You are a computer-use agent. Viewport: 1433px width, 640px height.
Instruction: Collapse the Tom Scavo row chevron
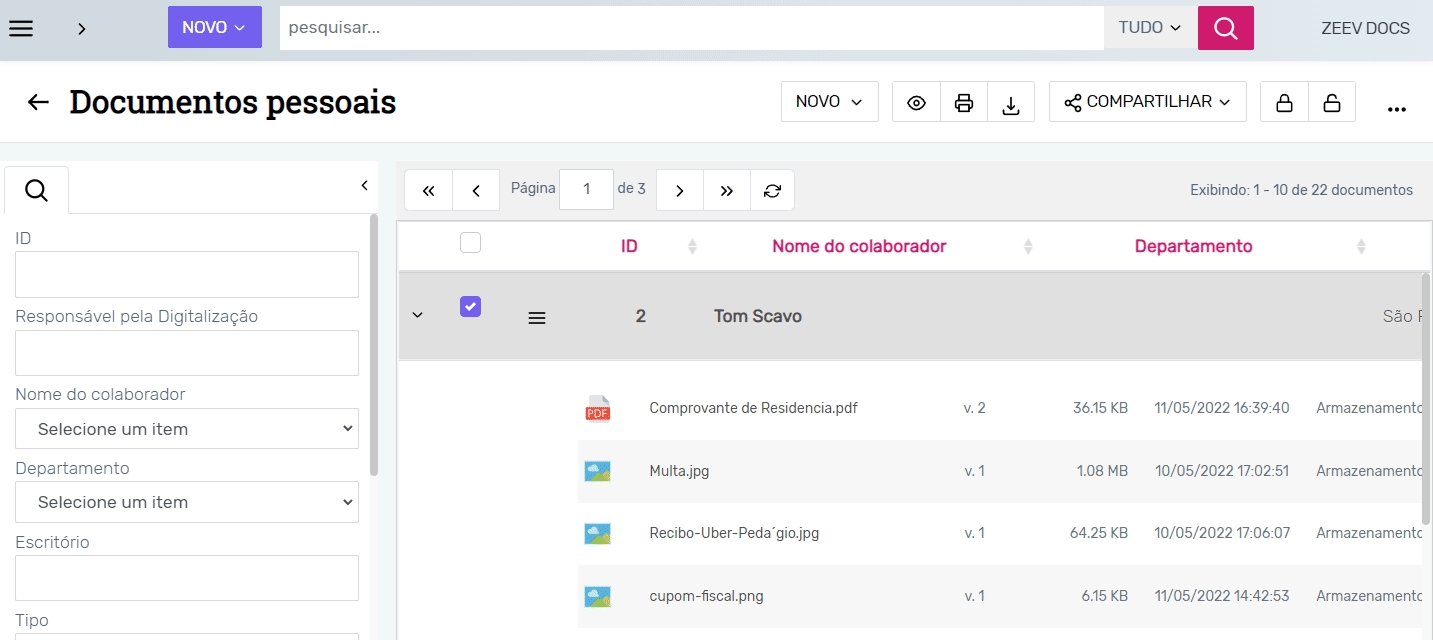418,316
